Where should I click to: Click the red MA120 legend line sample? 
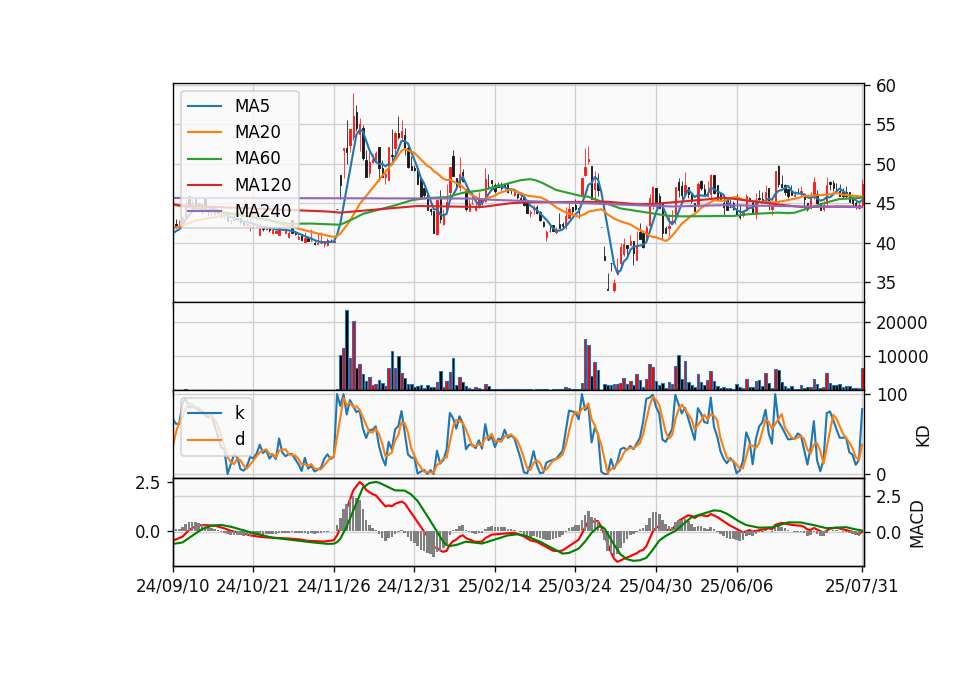coord(204,184)
